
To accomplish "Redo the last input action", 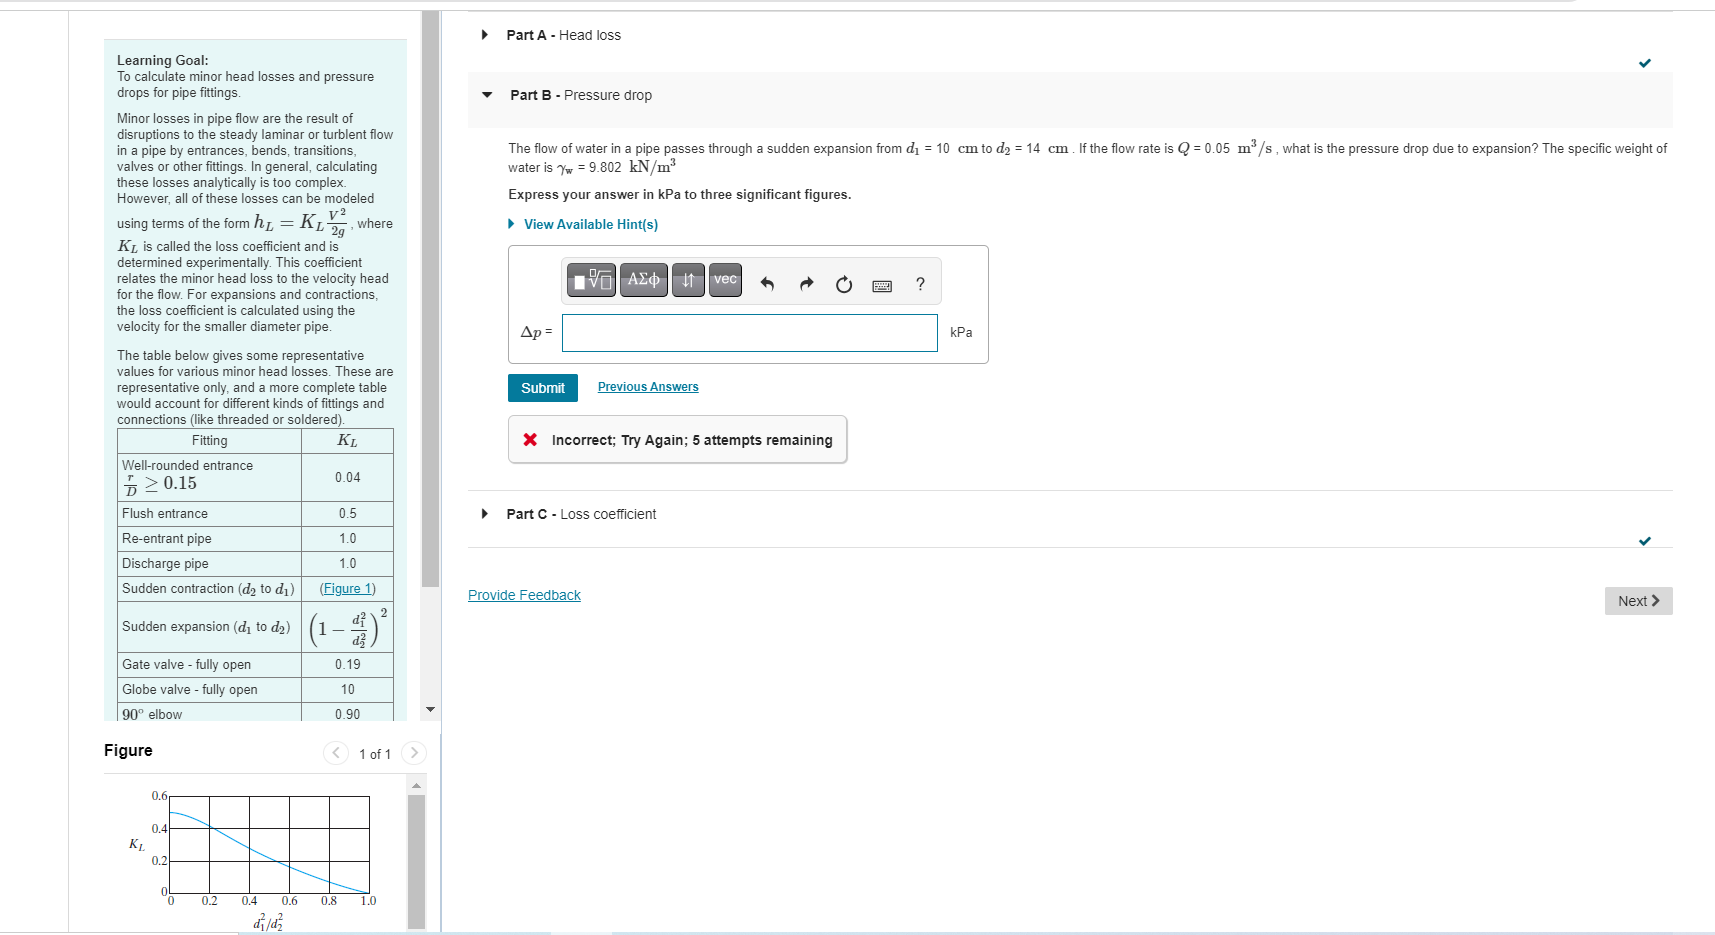I will [807, 284].
